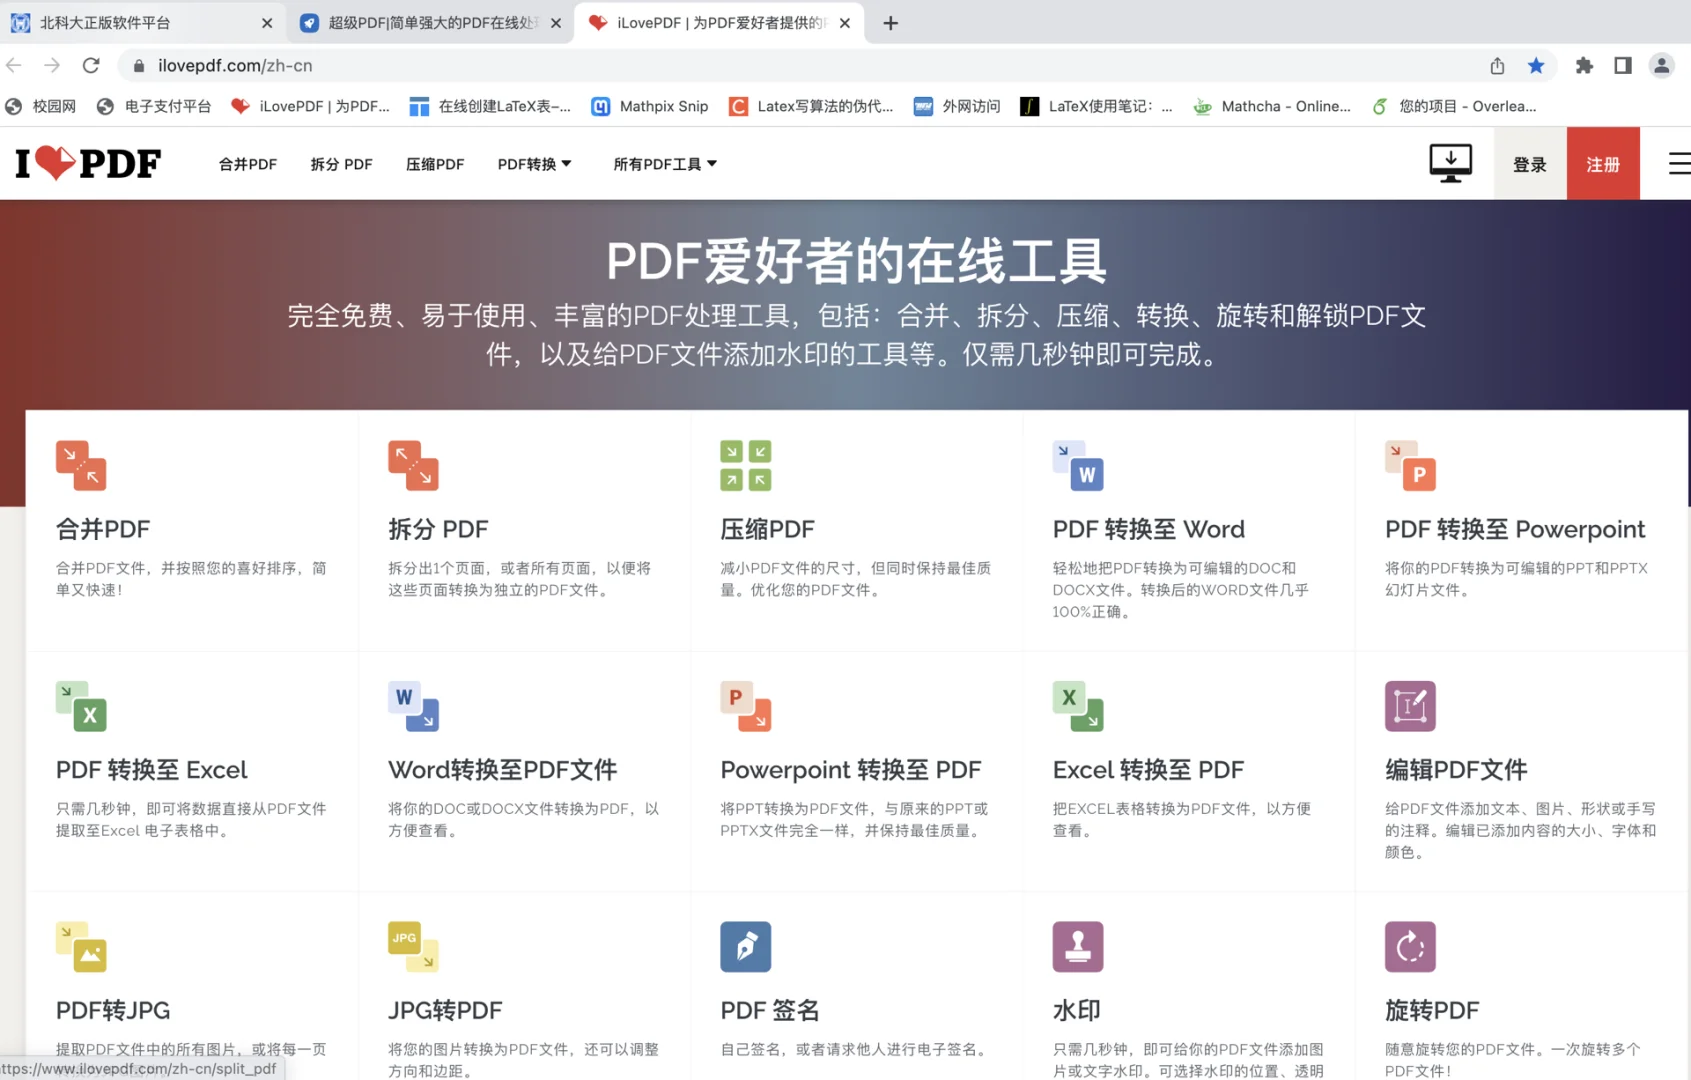Open the browser side panel icon
1691x1080 pixels.
1623,65
